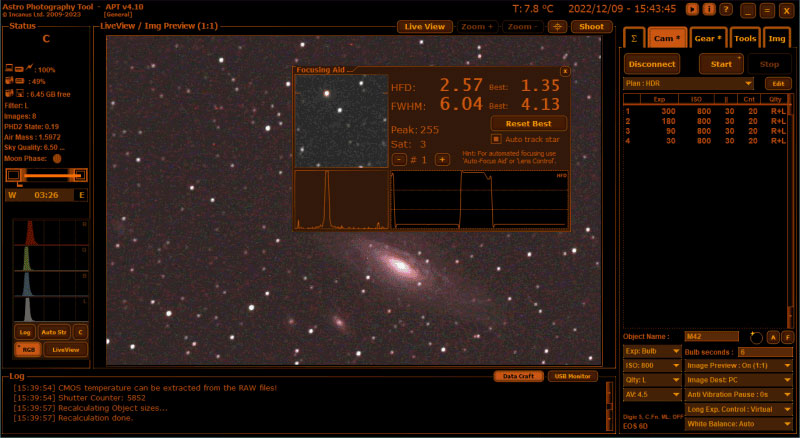Image resolution: width=800 pixels, height=438 pixels.
Task: Decrease star number with minus button
Action: point(398,159)
